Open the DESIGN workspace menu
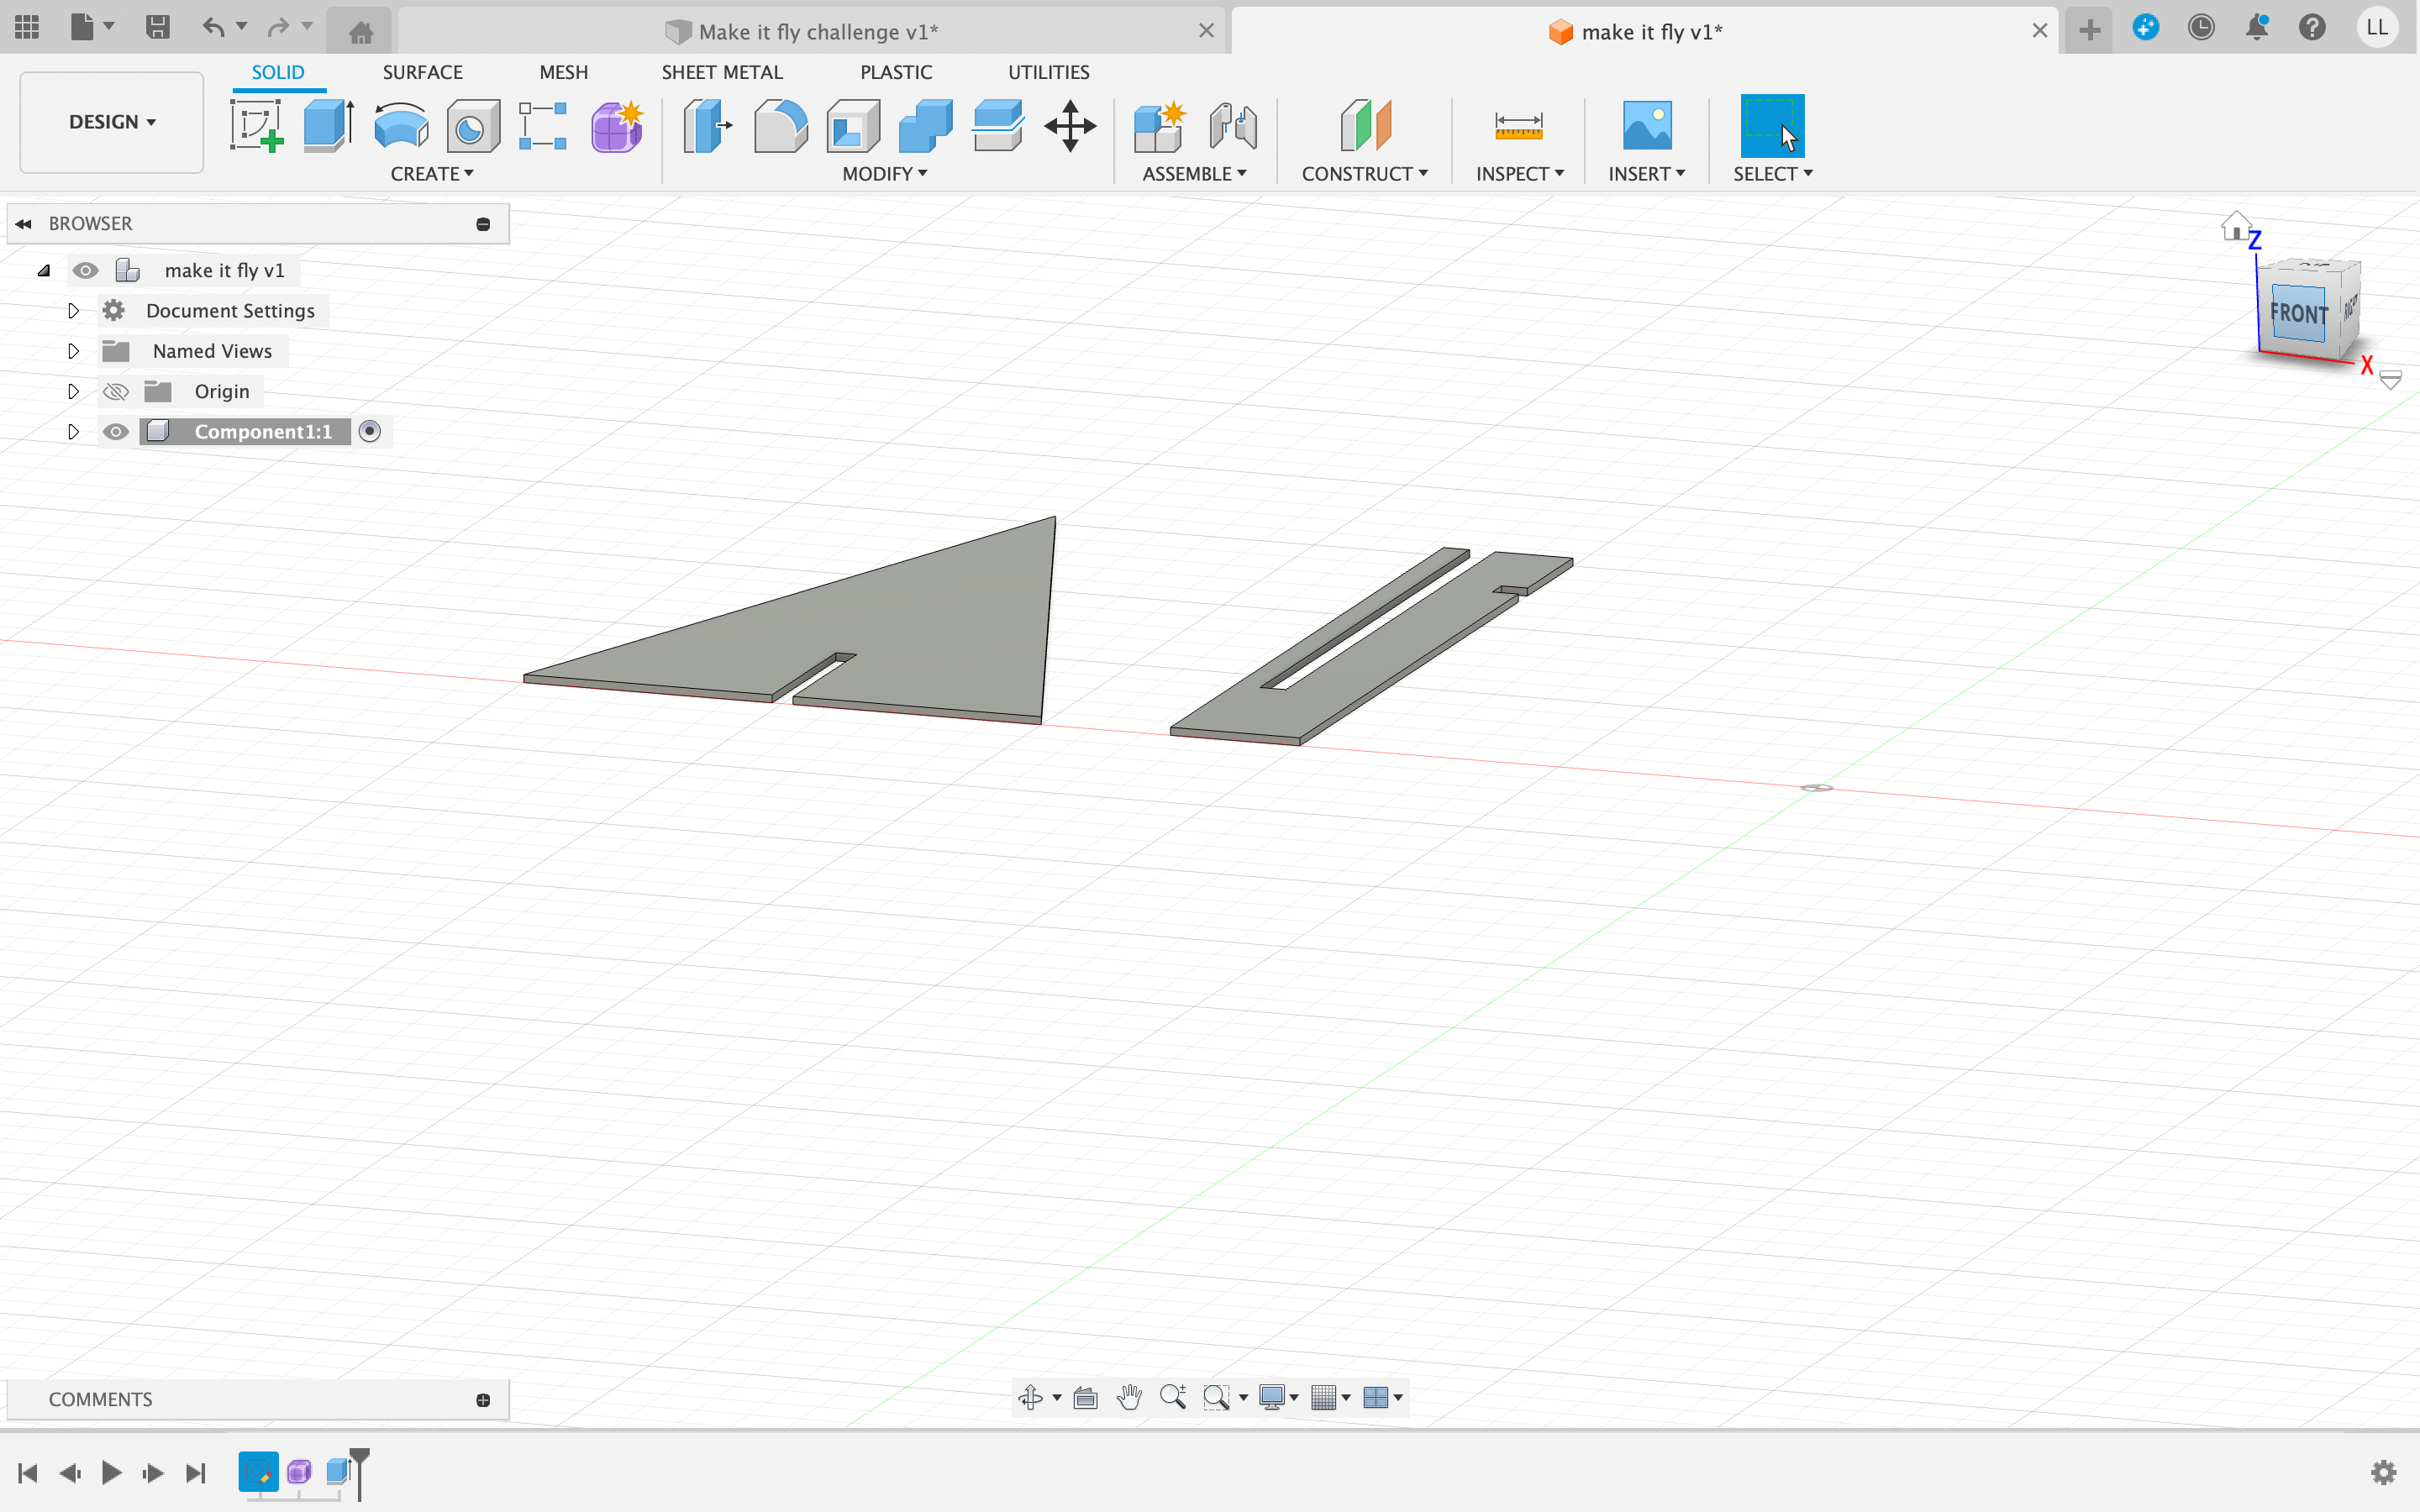Screen dimensions: 2420x1512 pos(110,121)
